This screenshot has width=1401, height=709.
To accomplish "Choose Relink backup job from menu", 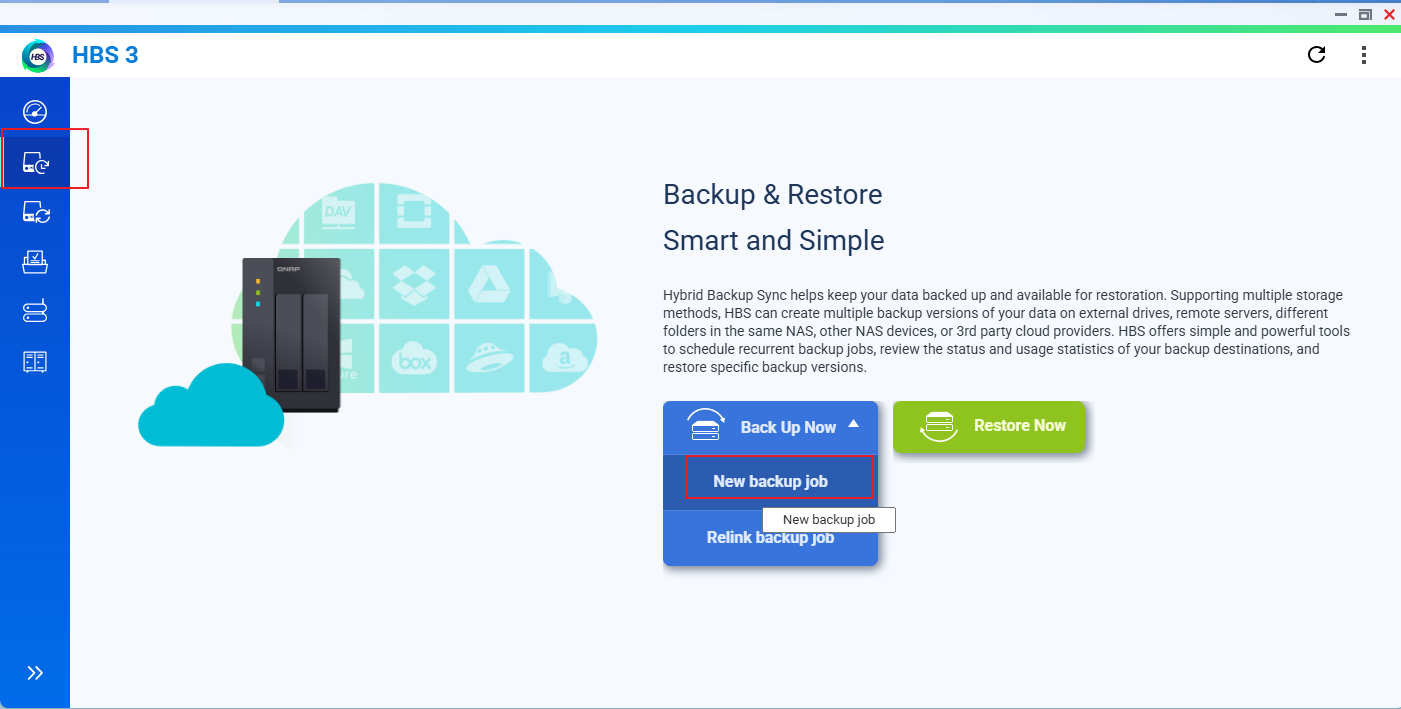I will coord(769,538).
